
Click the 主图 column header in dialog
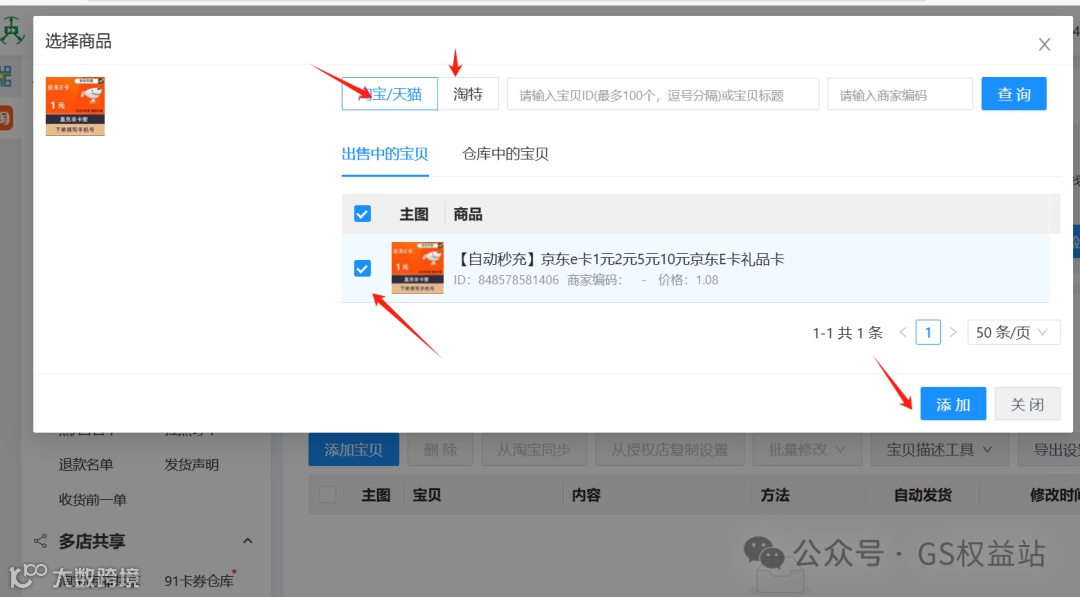click(x=414, y=214)
